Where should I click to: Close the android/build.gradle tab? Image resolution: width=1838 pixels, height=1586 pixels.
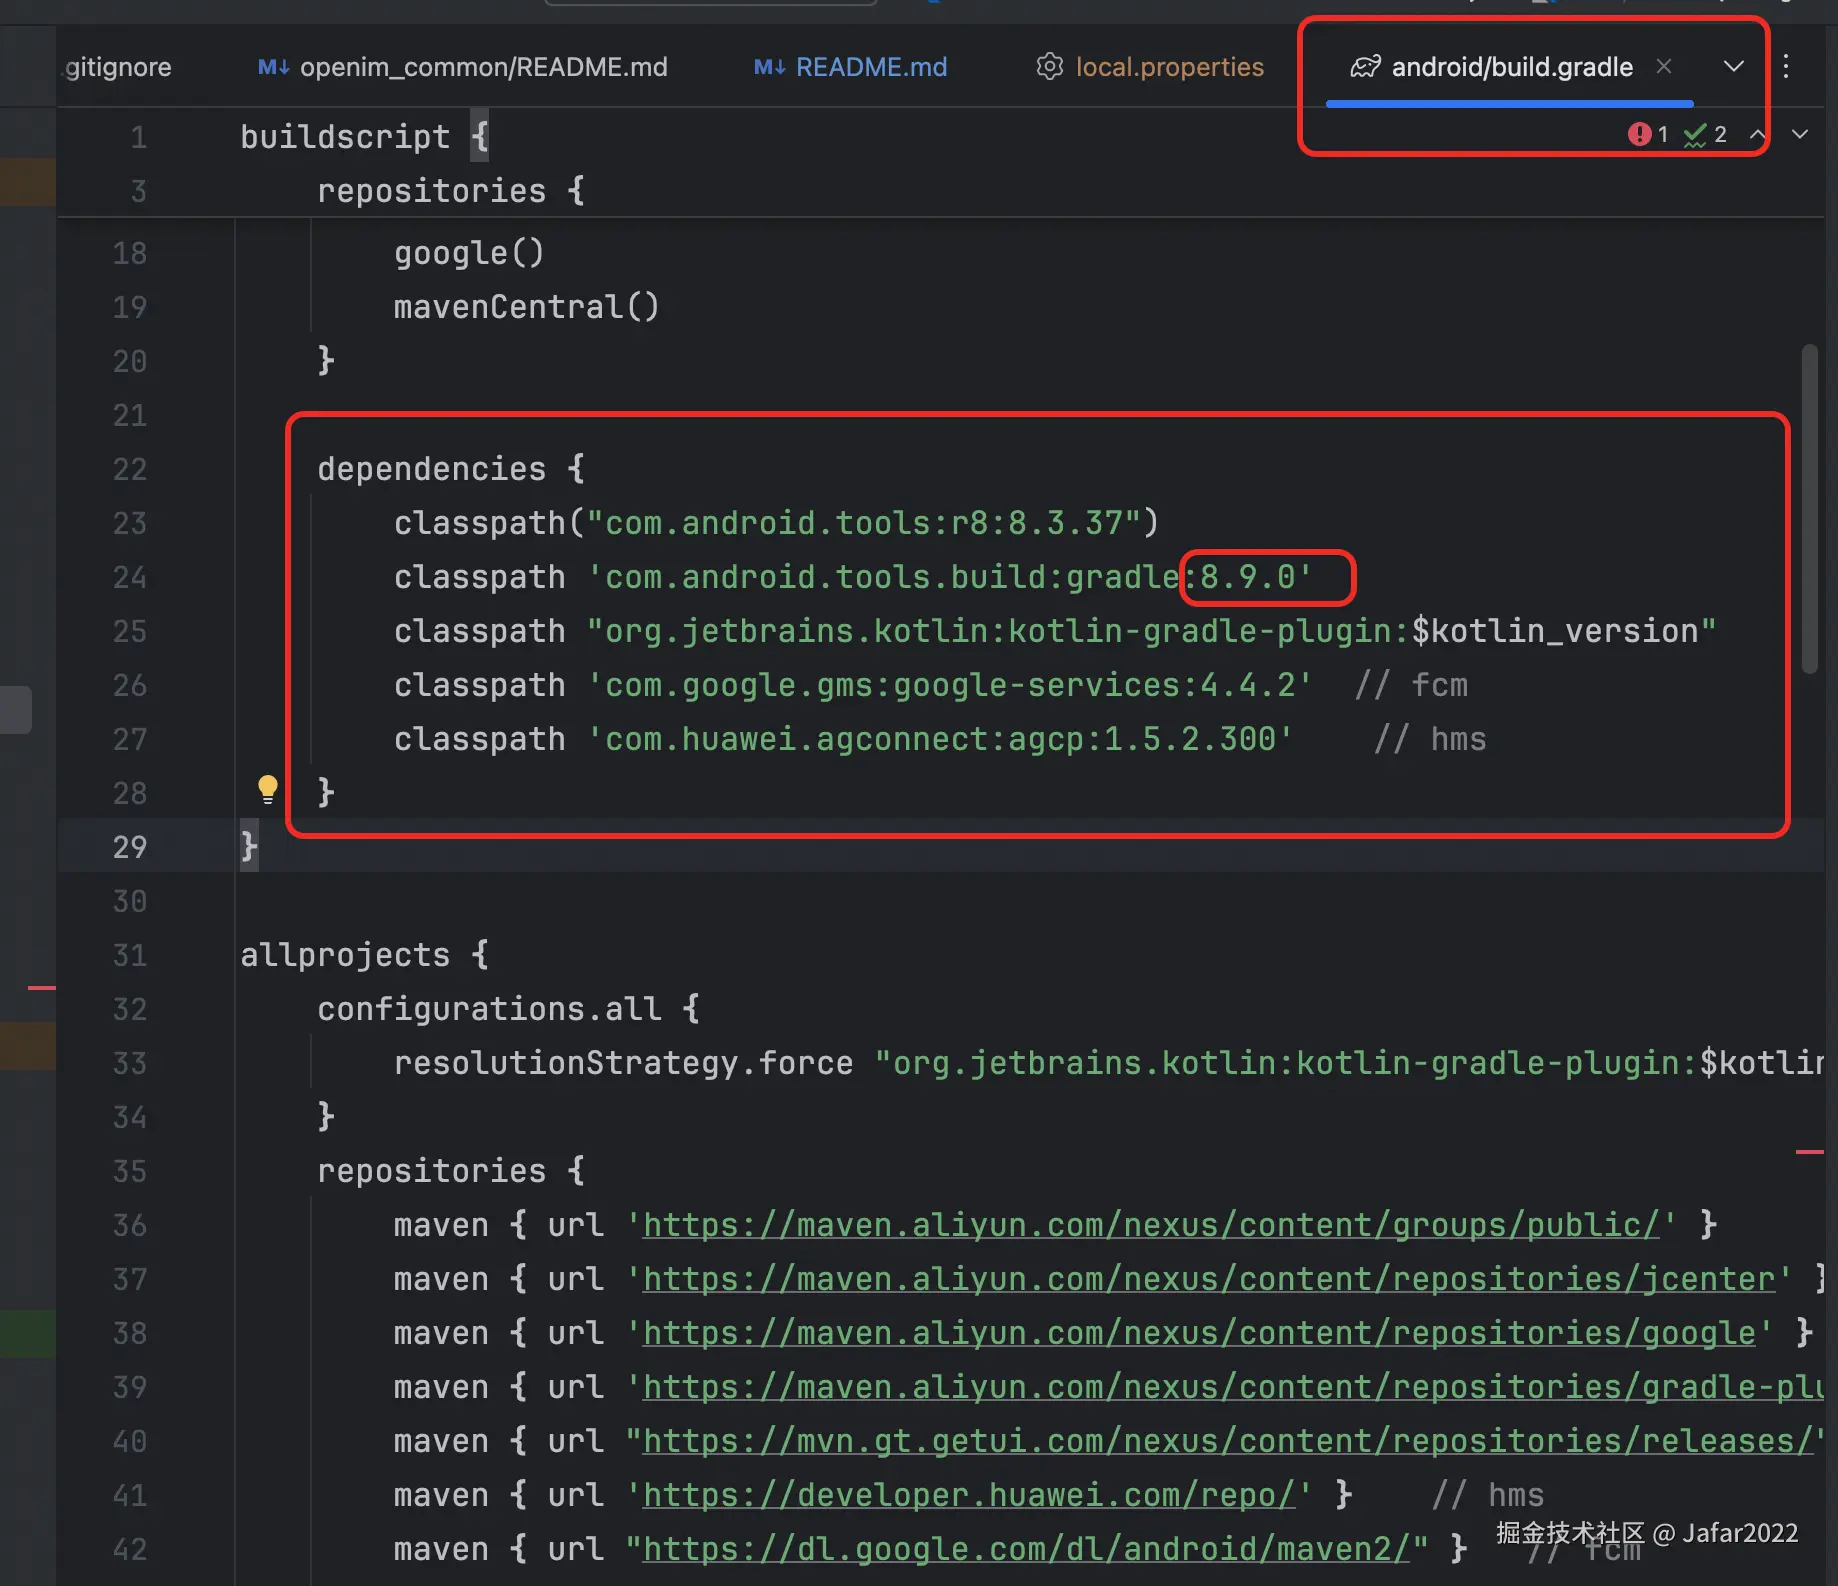click(x=1664, y=66)
